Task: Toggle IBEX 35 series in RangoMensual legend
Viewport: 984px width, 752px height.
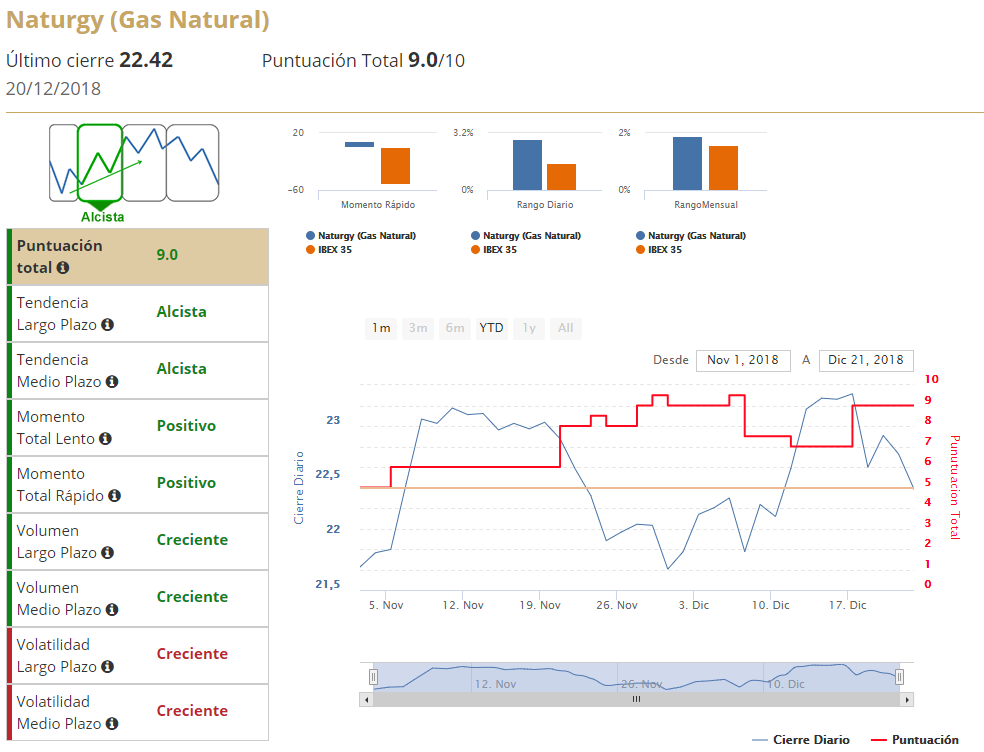Action: click(659, 250)
